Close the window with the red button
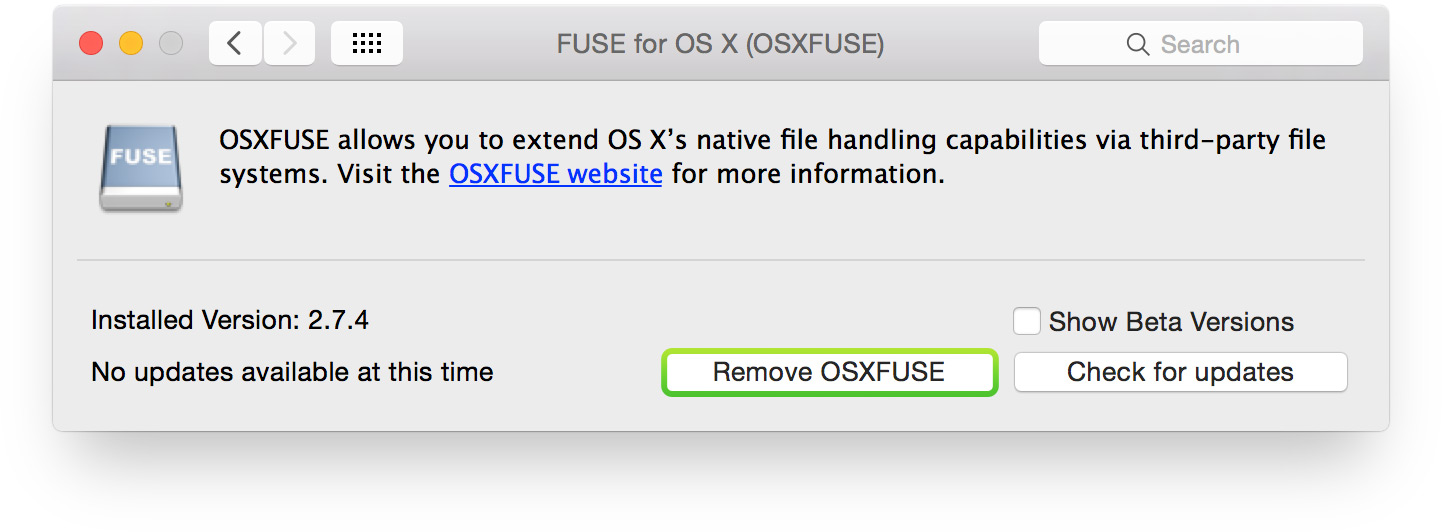Image resolution: width=1442 pixels, height=532 pixels. 91,44
